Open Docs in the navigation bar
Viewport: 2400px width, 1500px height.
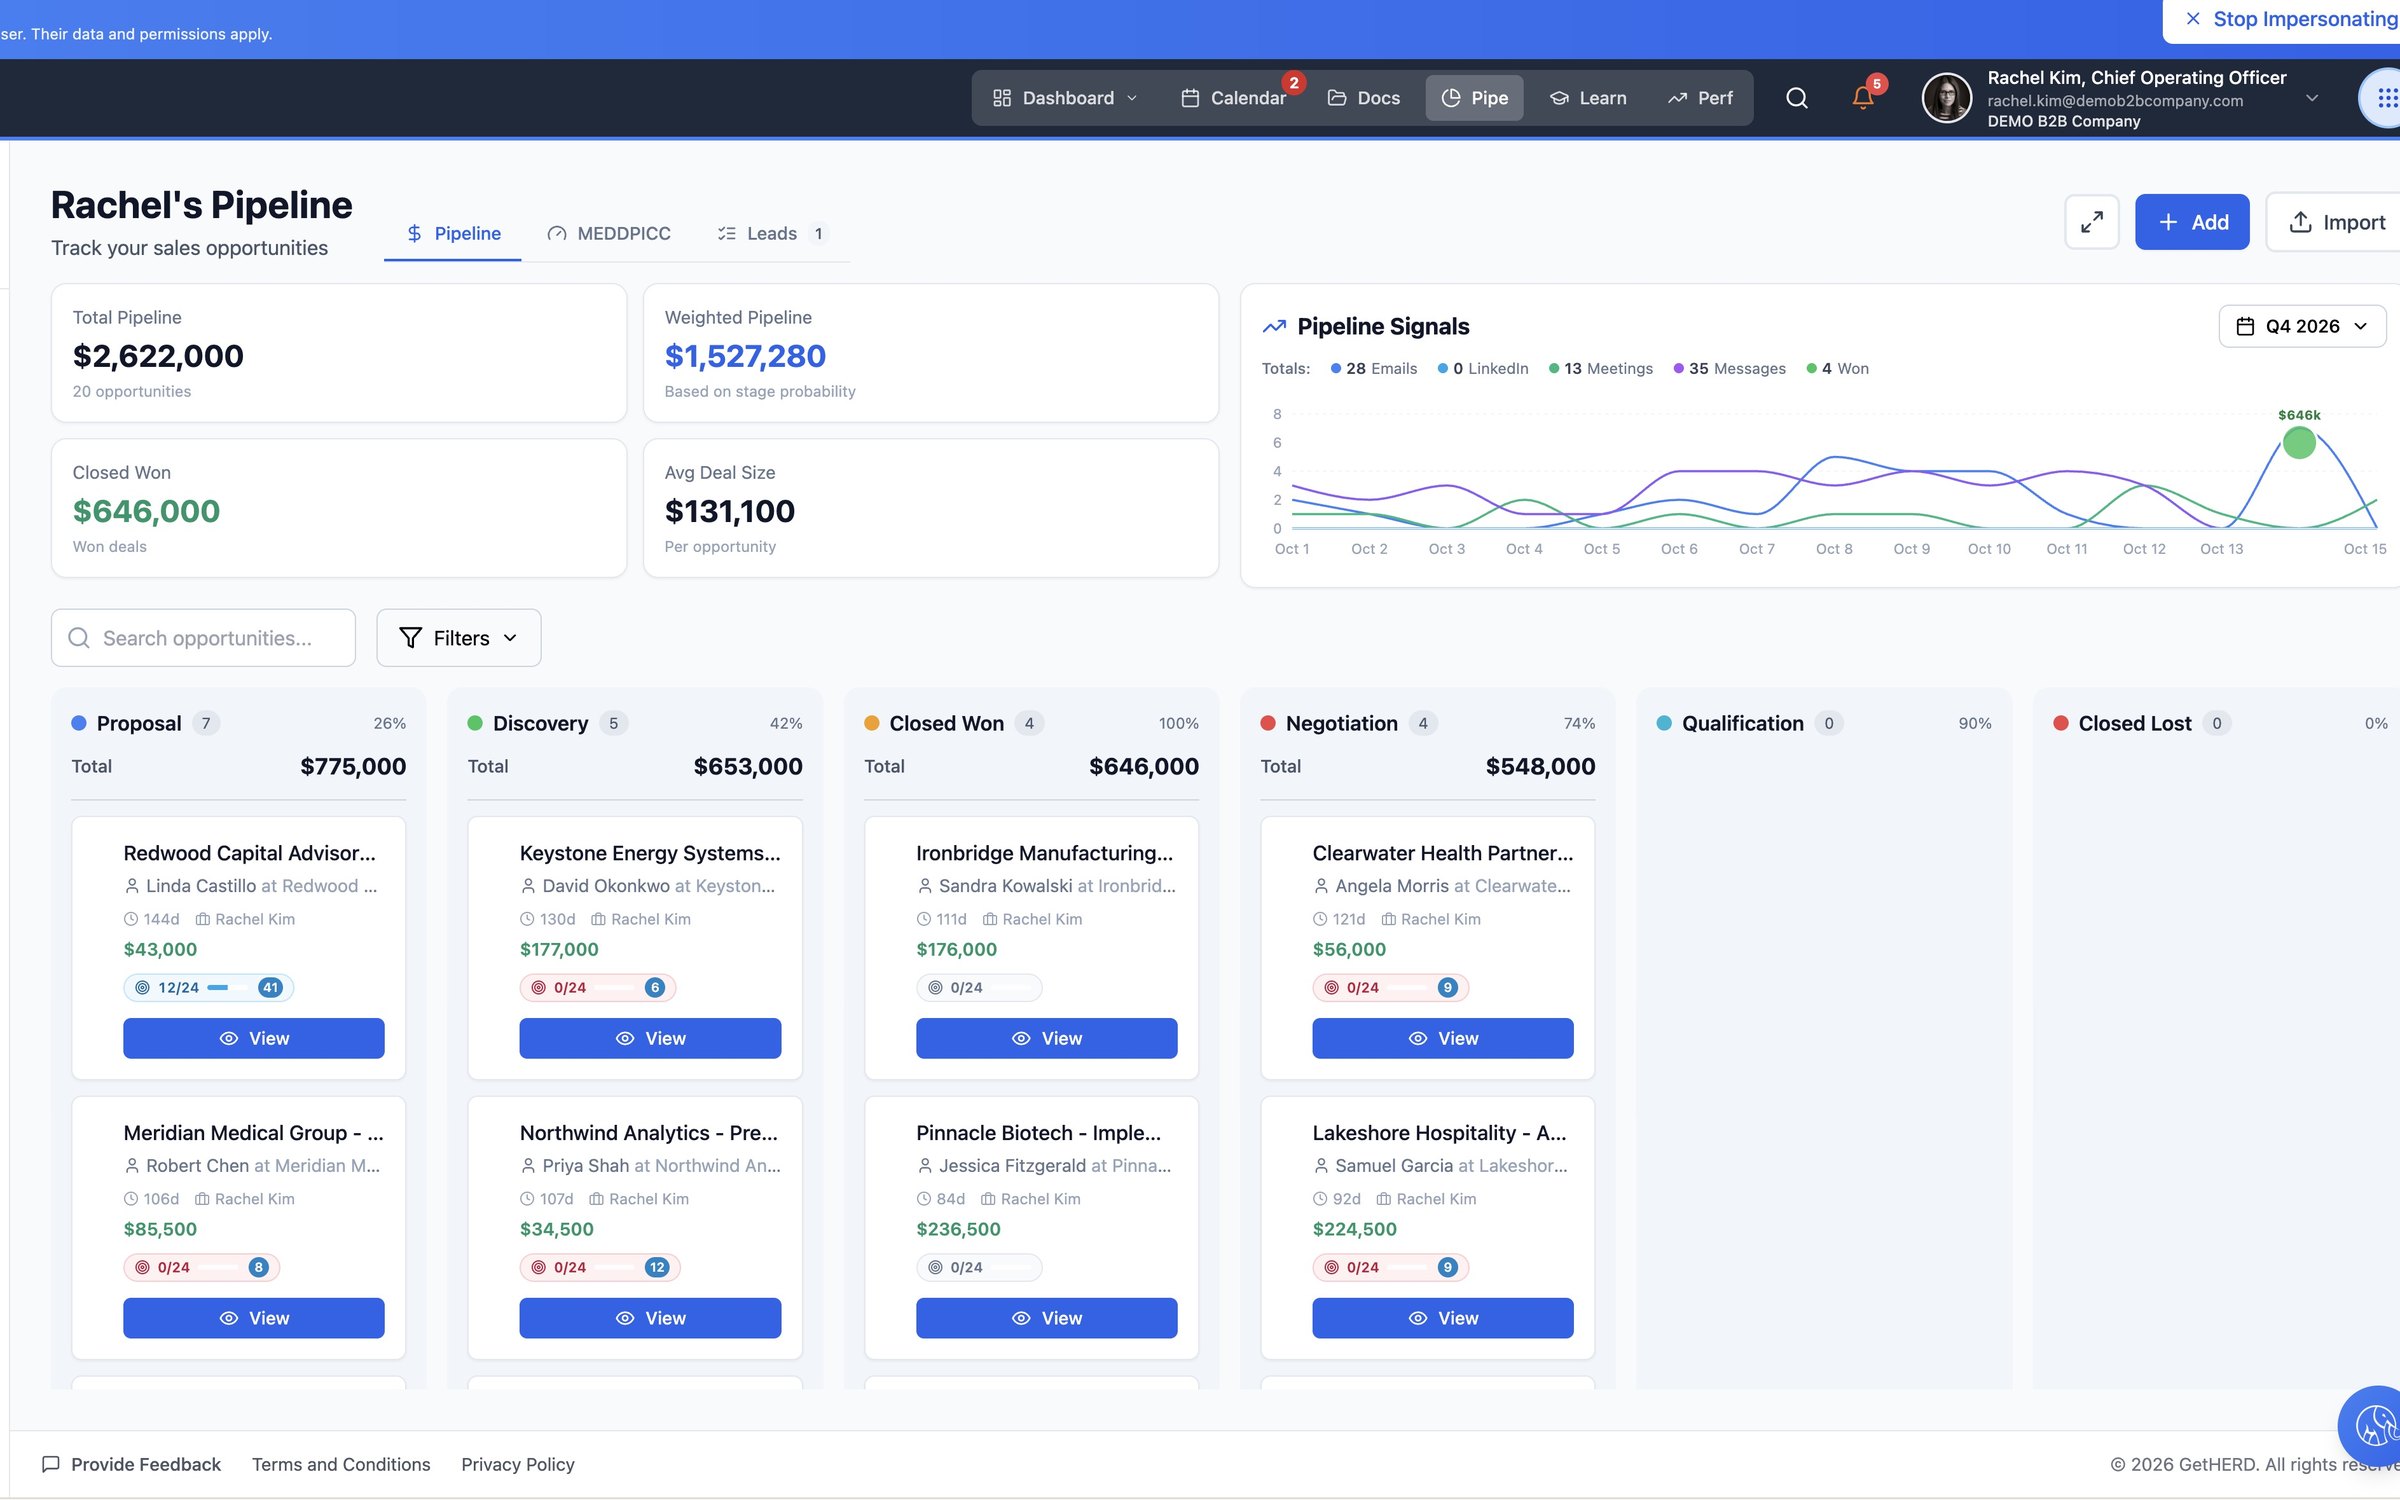click(x=1363, y=98)
